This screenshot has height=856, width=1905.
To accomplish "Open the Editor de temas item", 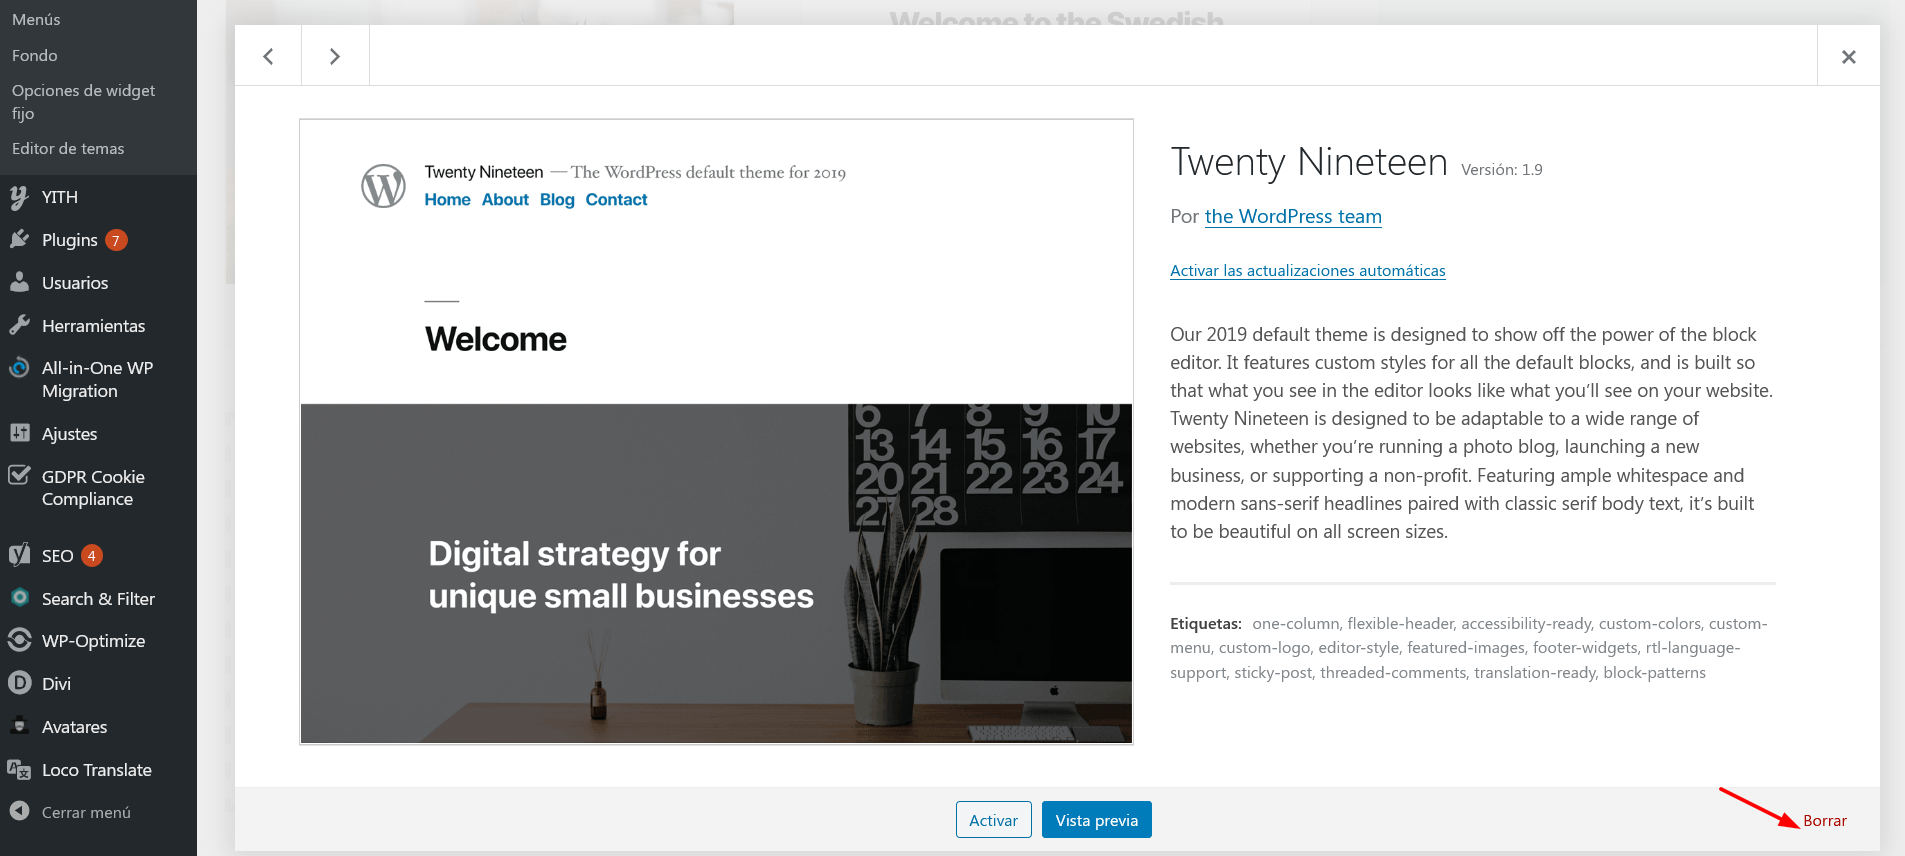I will pyautogui.click(x=68, y=148).
